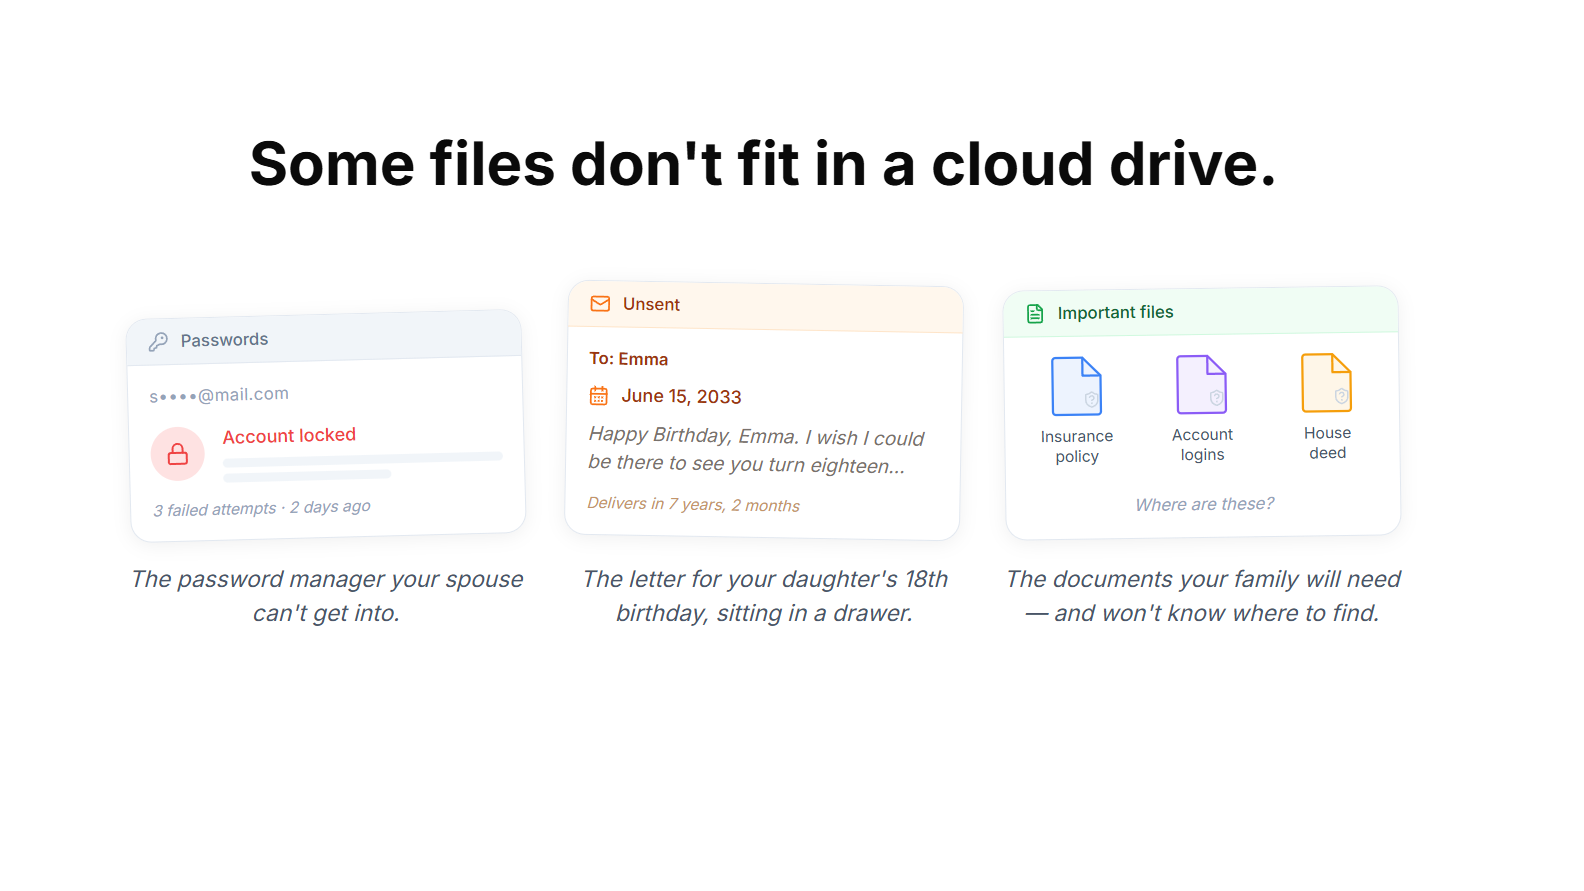The height and width of the screenshot is (891, 1584).
Task: Select the Passwords card header
Action: click(x=324, y=339)
